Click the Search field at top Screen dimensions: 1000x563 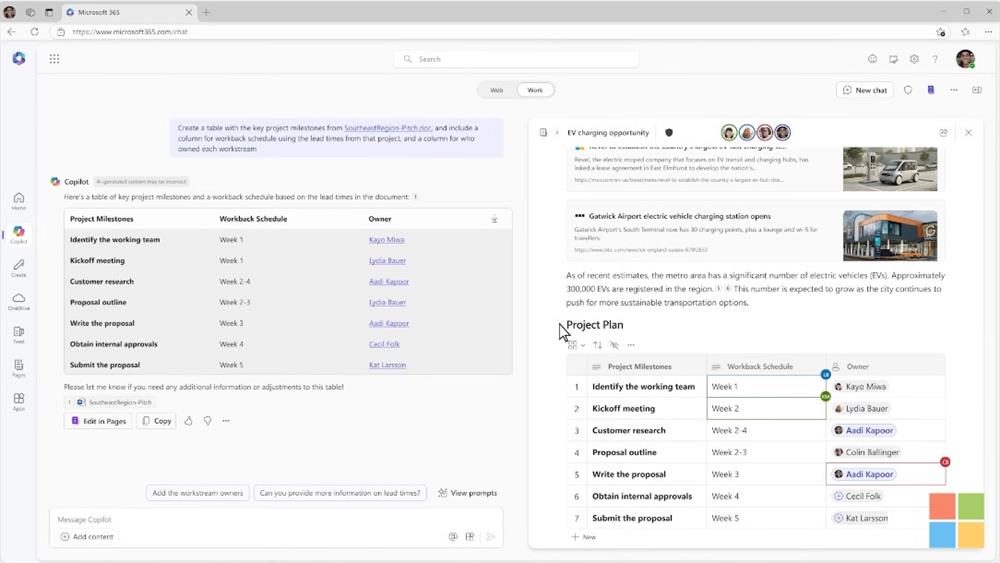[515, 59]
